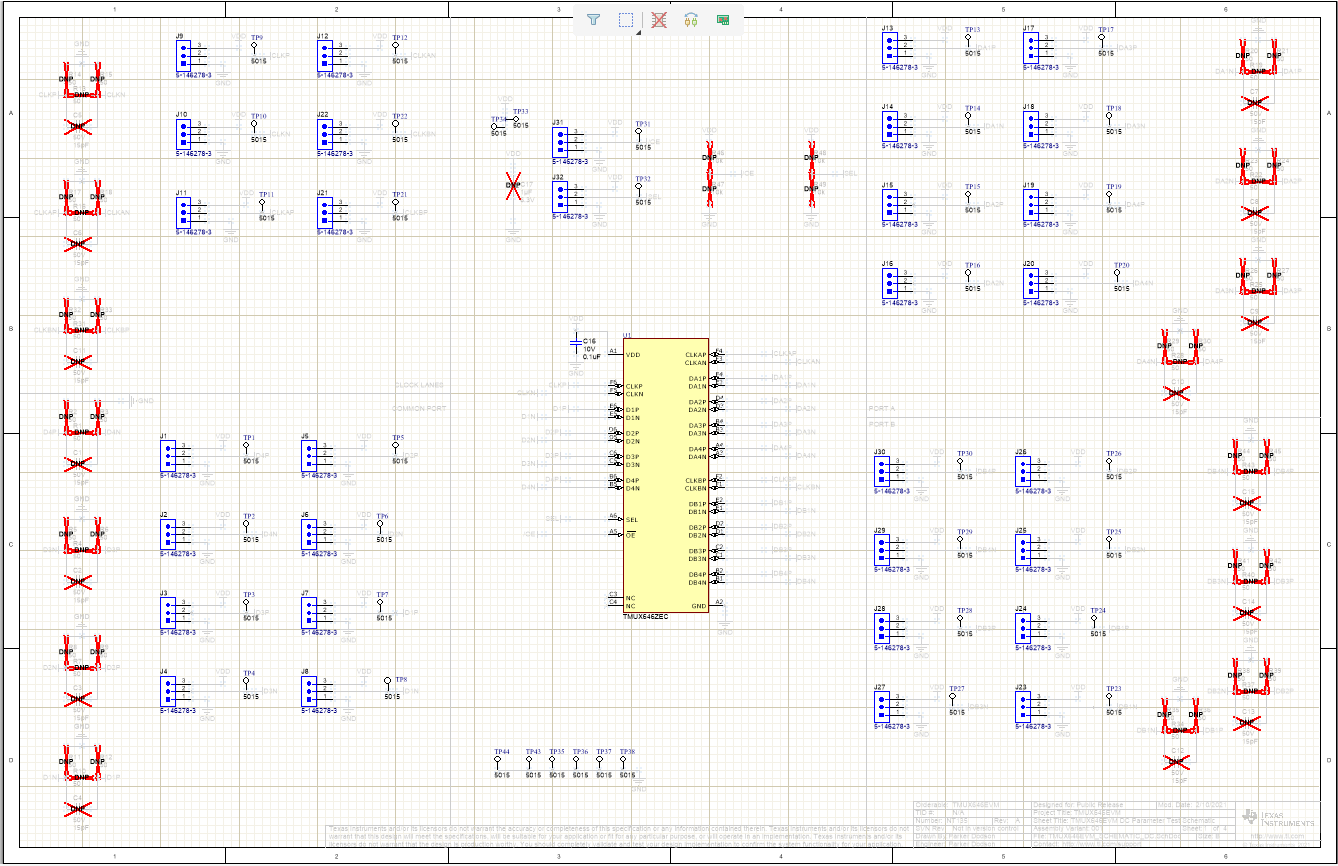Screen dimensions: 1338x866
Task: Select the cross-probe connector toolbar icon
Action: 691,20
